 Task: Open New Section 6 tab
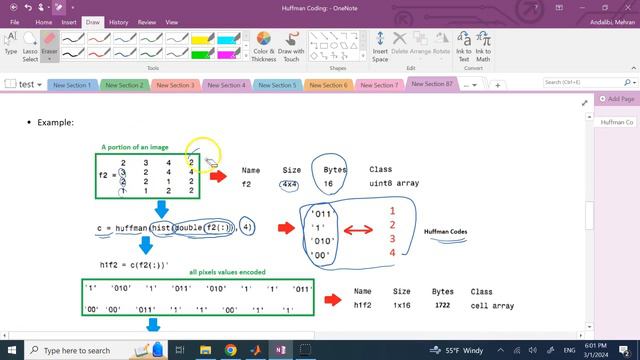(x=328, y=85)
